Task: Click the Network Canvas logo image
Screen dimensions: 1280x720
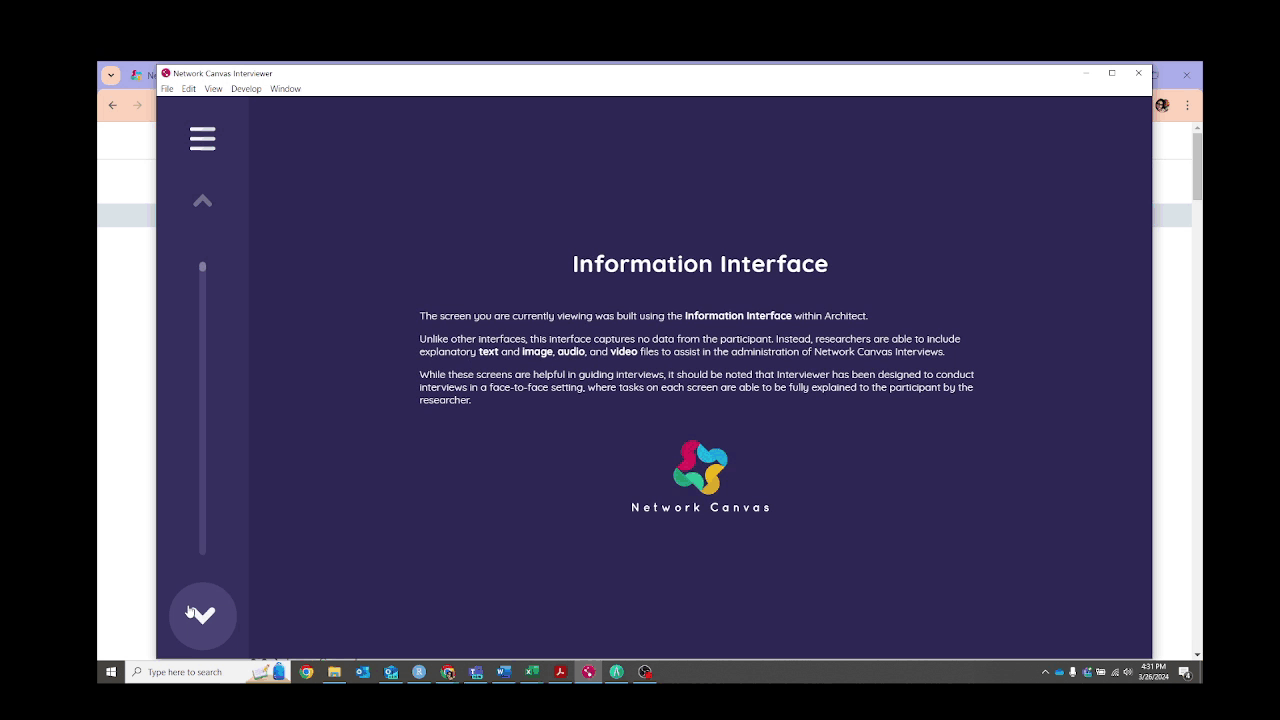Action: click(700, 477)
